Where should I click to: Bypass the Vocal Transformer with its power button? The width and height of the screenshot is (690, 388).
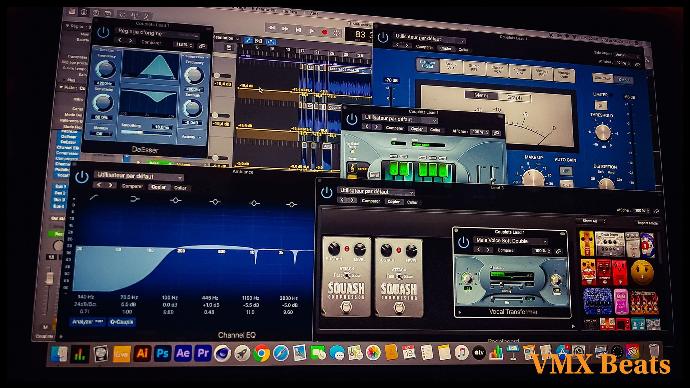pos(463,242)
